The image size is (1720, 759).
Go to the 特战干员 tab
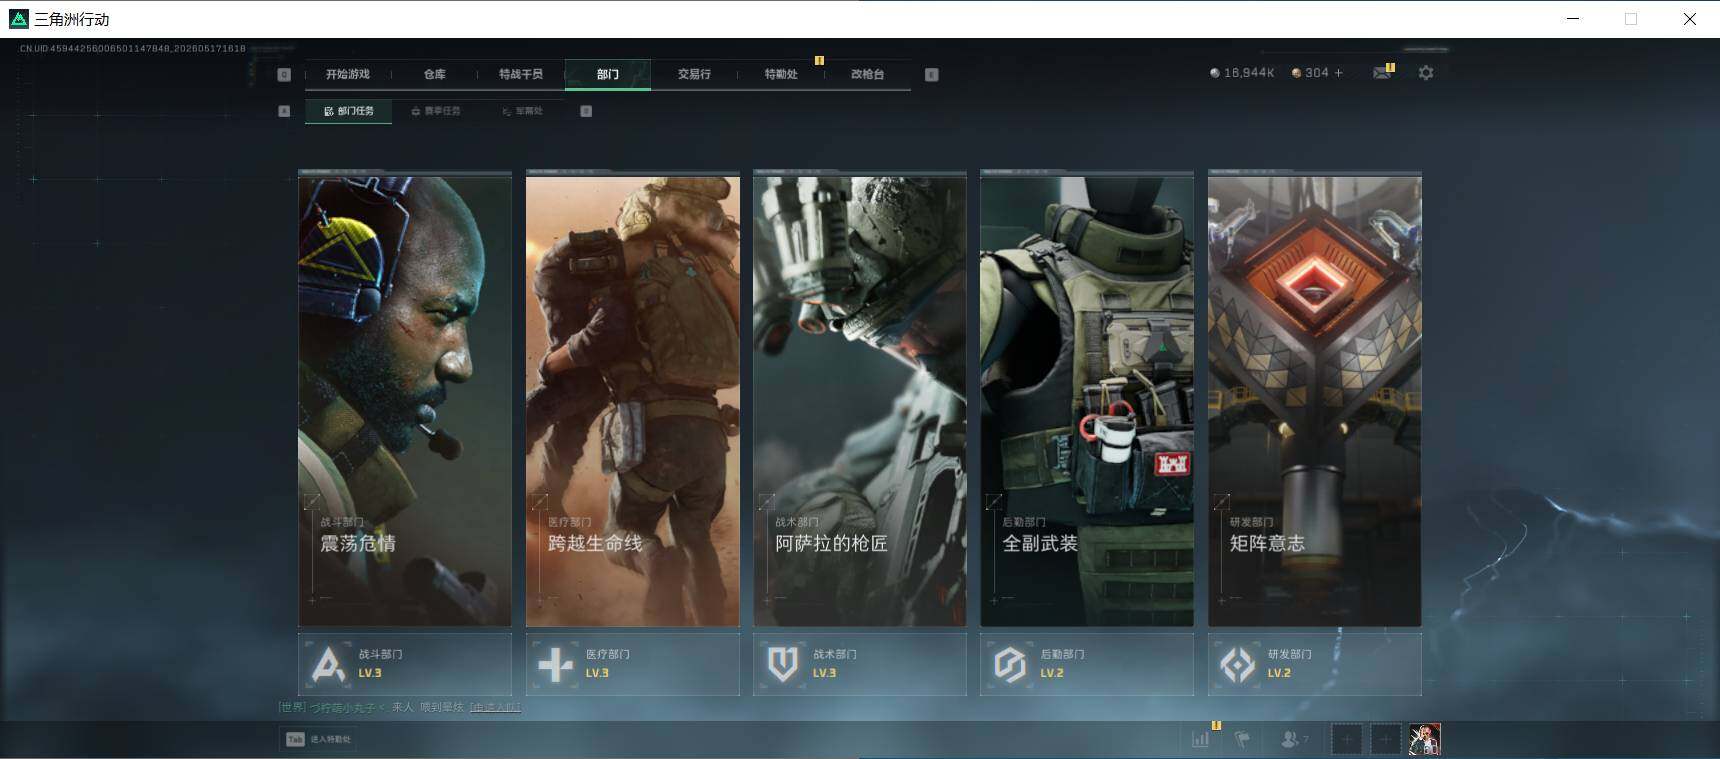[520, 74]
